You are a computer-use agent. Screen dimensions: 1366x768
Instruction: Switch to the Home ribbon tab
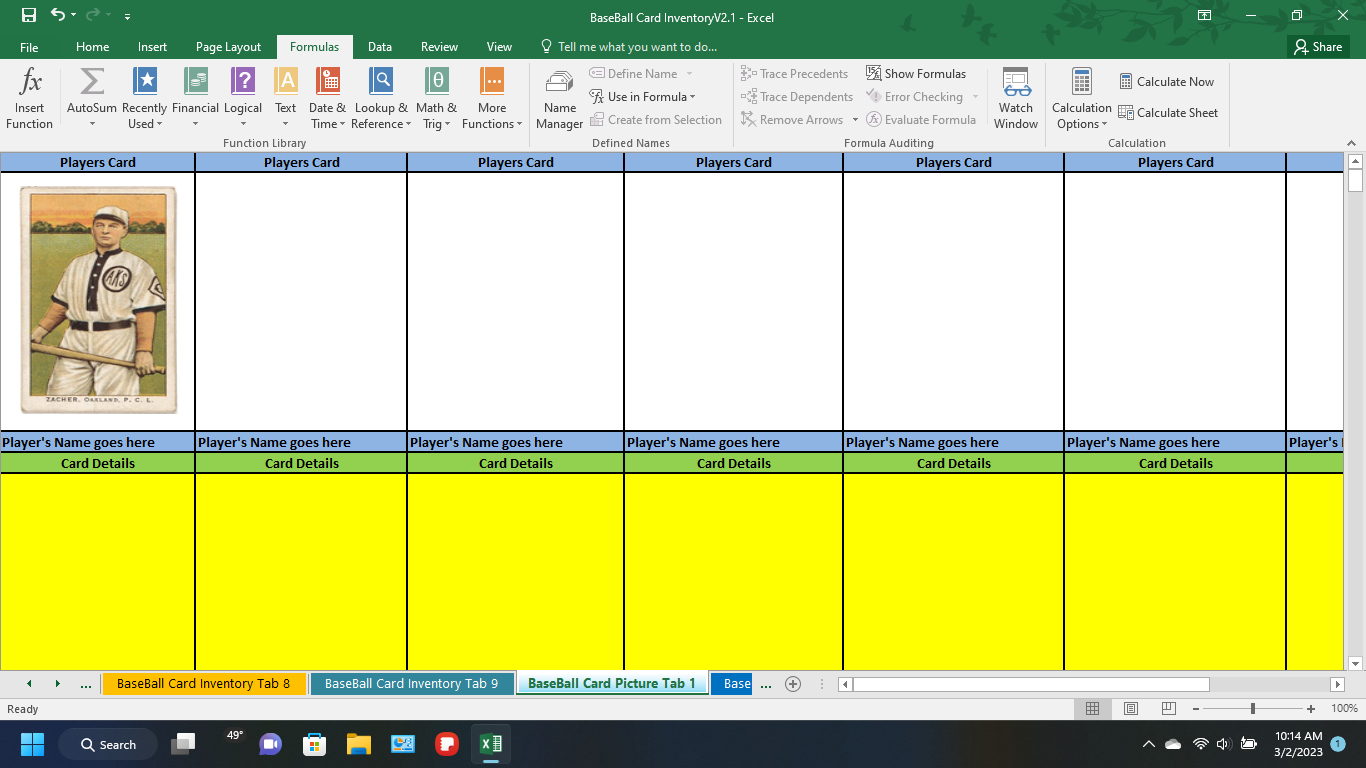pyautogui.click(x=93, y=47)
